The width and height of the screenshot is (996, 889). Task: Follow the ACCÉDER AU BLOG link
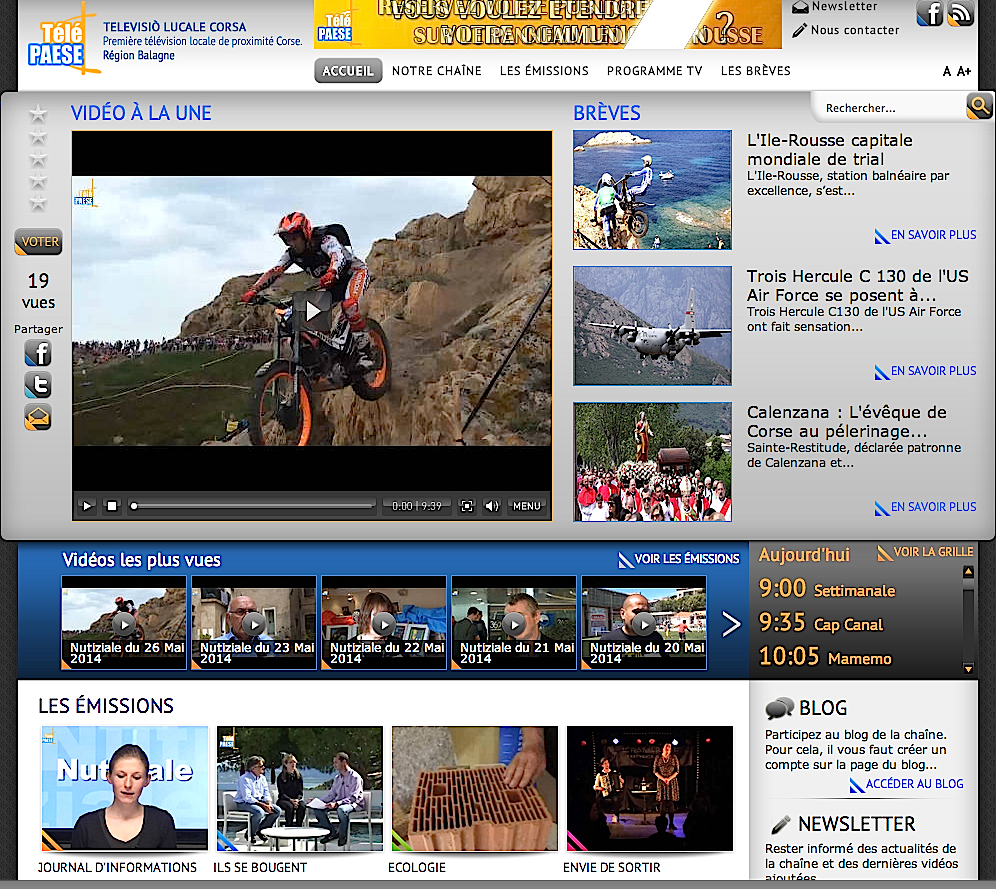pyautogui.click(x=914, y=784)
